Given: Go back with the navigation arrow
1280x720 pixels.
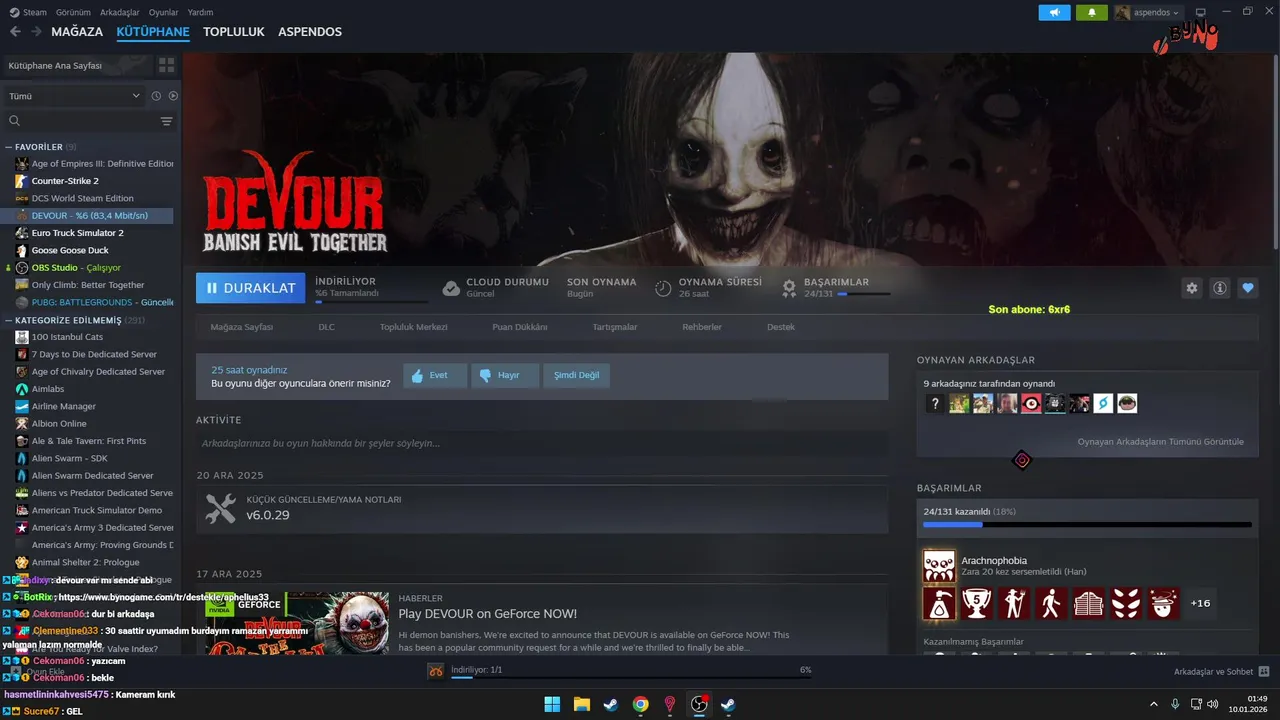Looking at the screenshot, I should tap(15, 32).
